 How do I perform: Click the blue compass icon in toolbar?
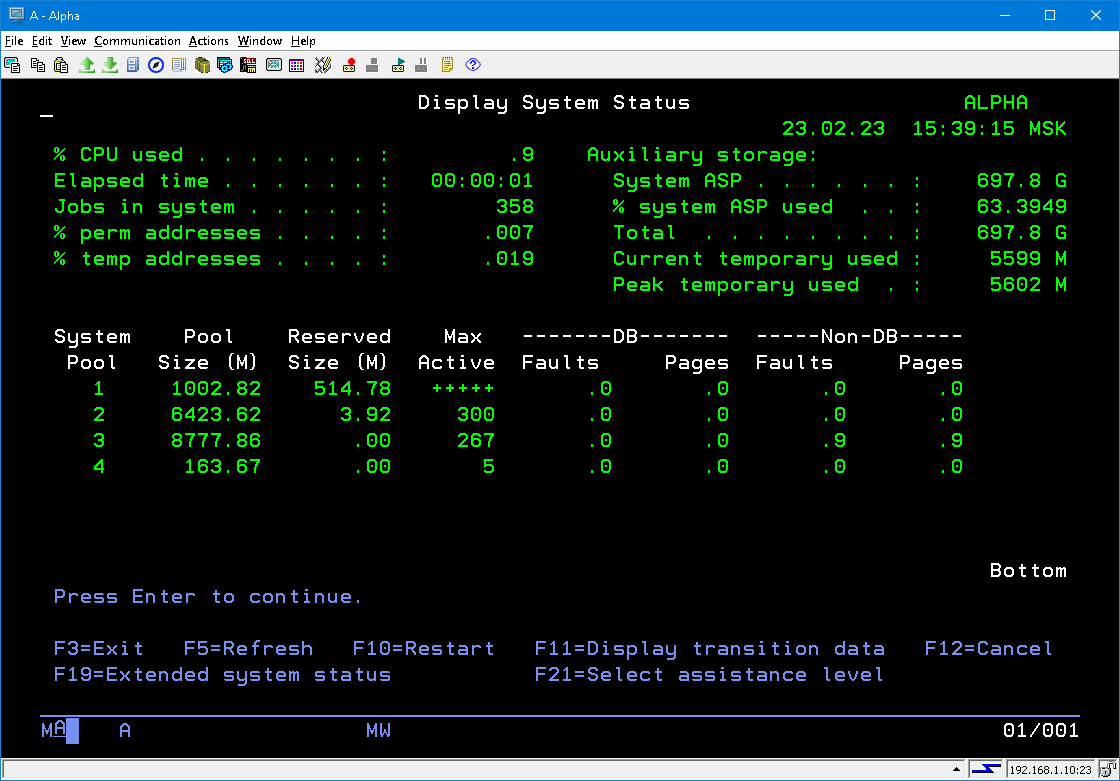(x=156, y=65)
